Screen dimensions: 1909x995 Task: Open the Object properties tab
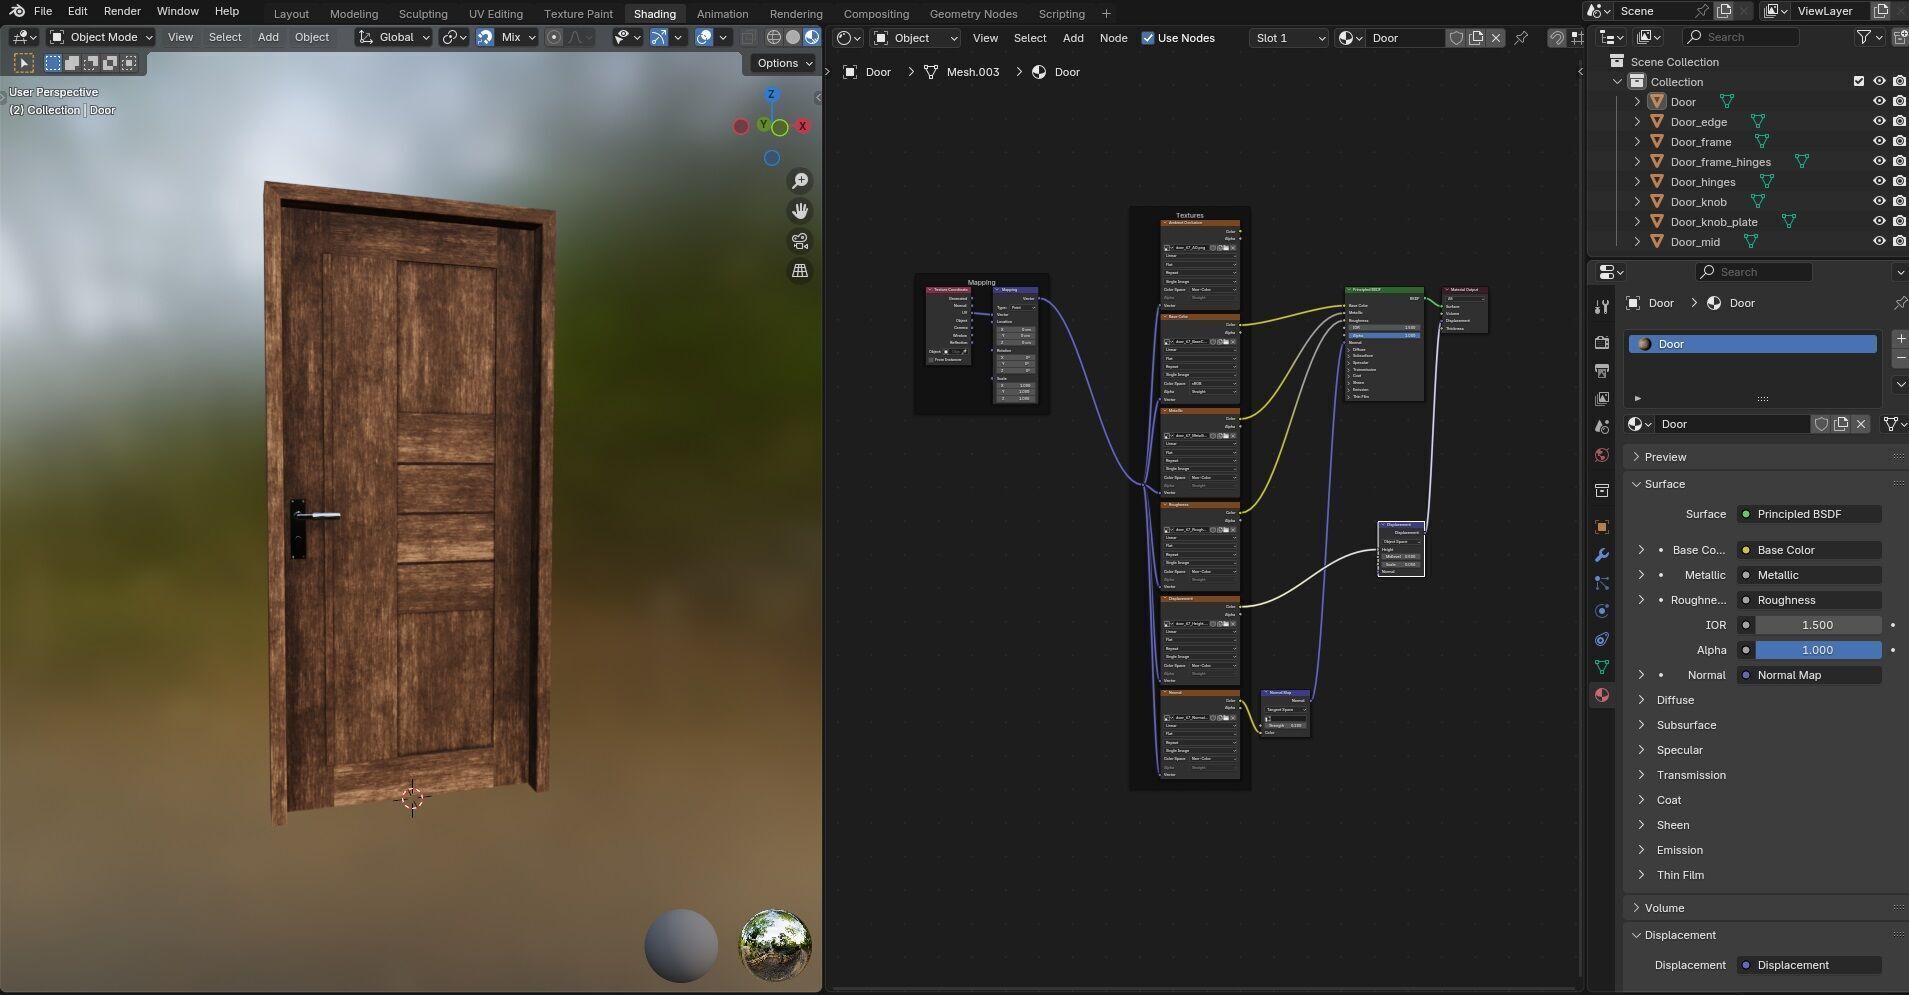(1602, 527)
